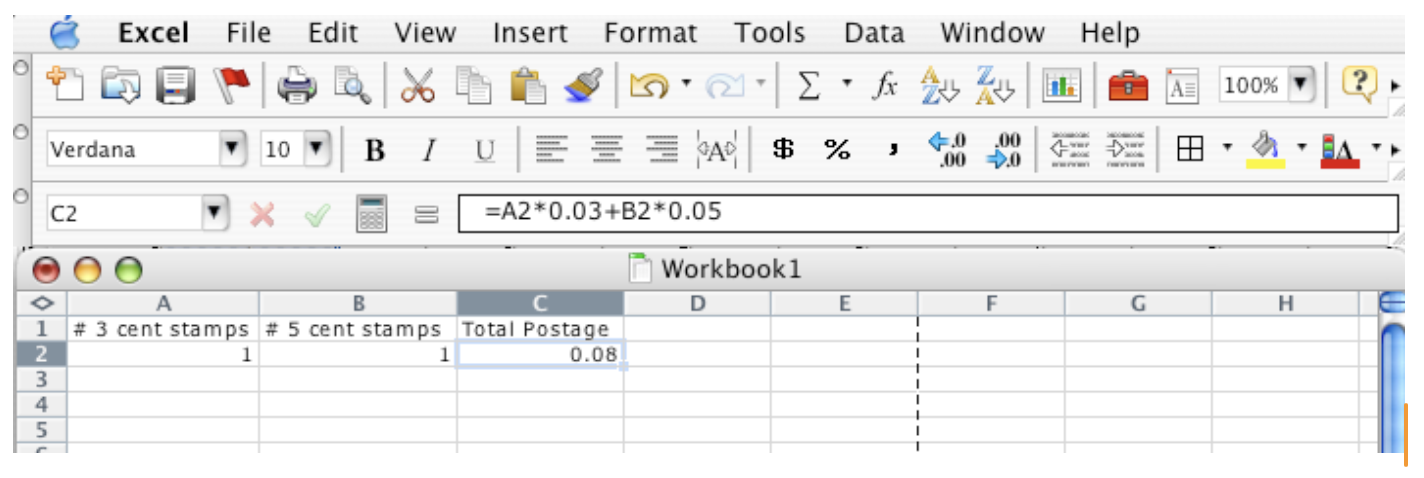
Task: Cancel the formula entry with red X
Action: [262, 213]
